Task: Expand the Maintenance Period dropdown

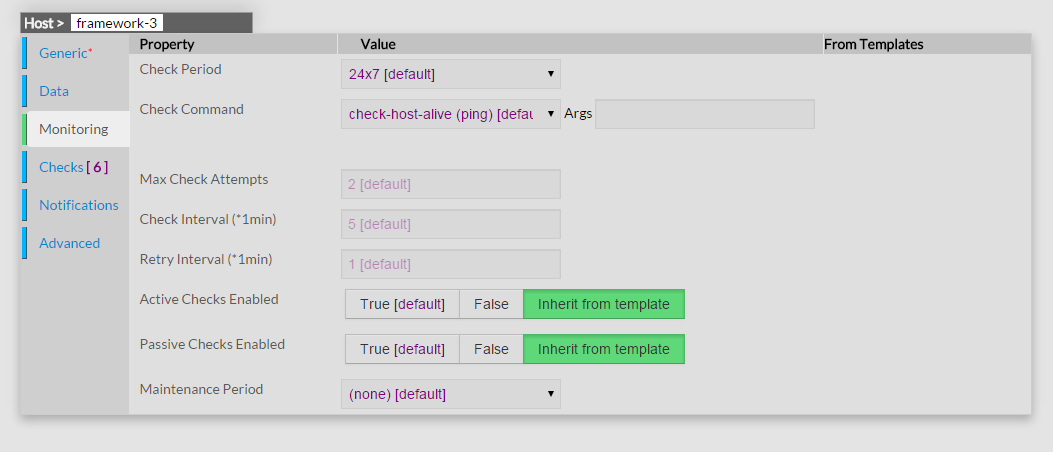Action: [x=450, y=394]
